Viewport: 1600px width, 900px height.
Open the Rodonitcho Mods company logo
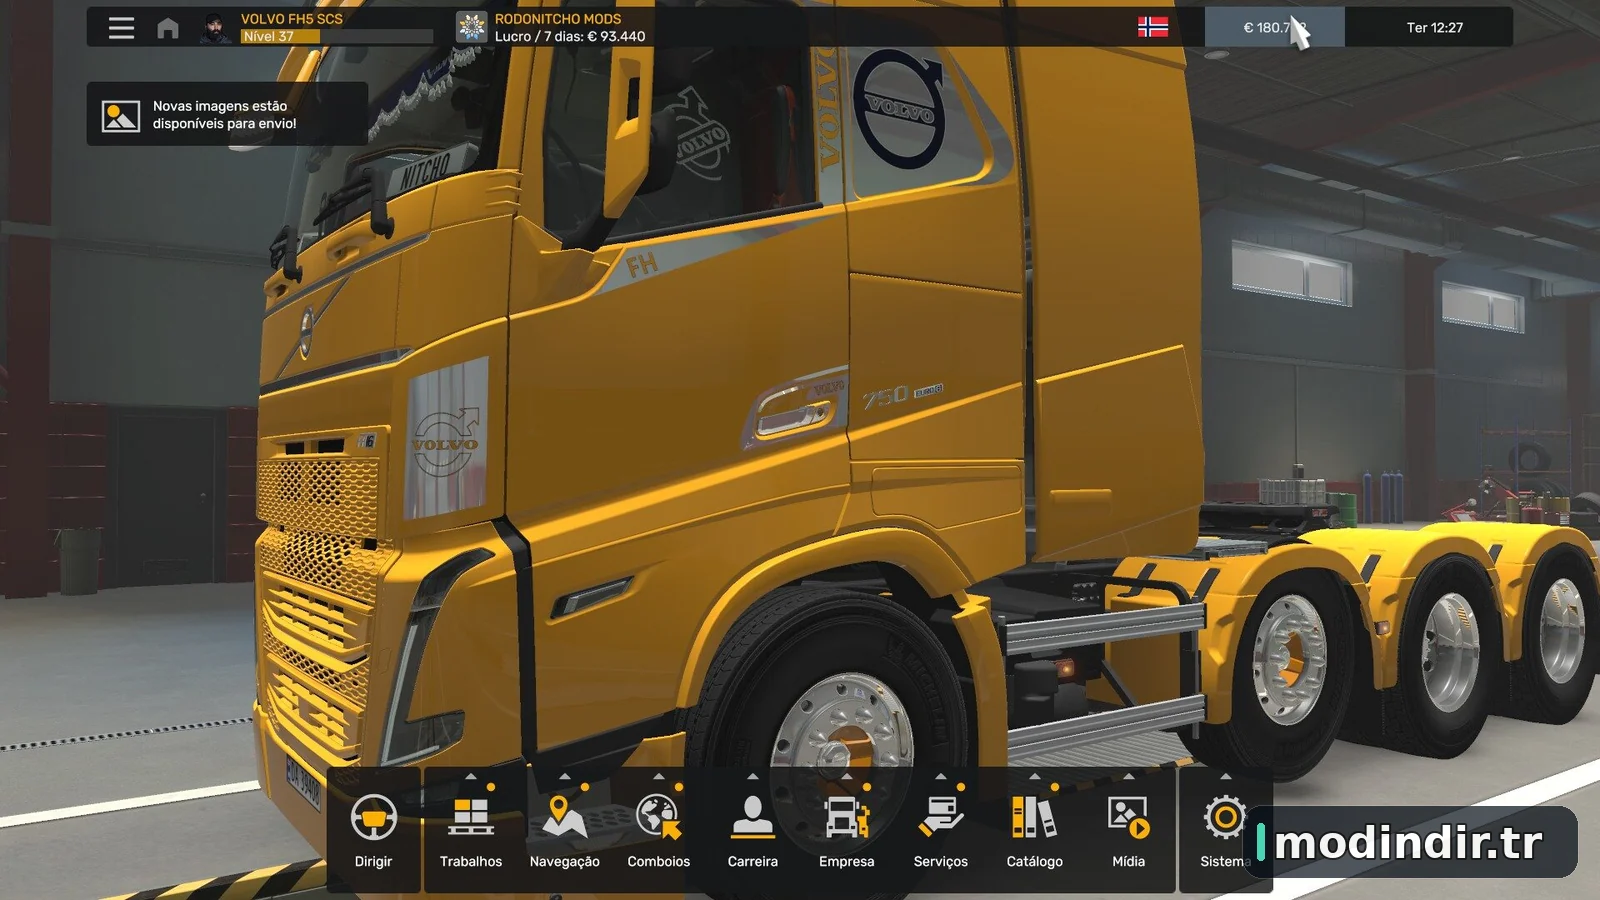(471, 28)
